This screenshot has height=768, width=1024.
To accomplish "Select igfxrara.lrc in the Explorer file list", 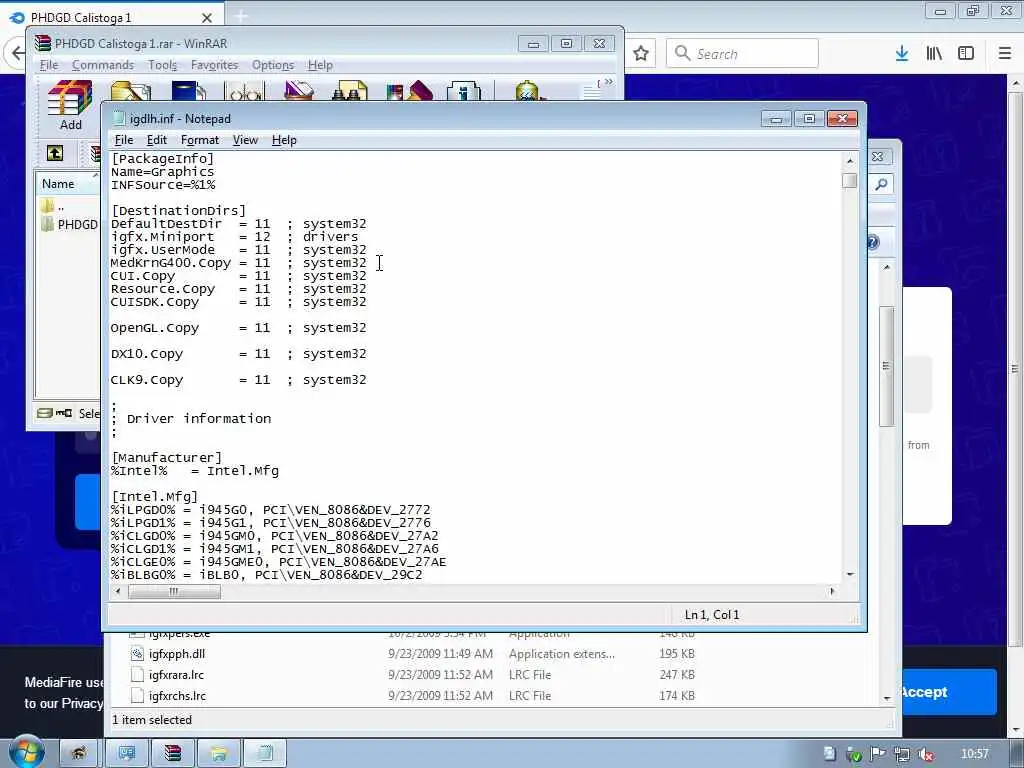I will coord(176,675).
